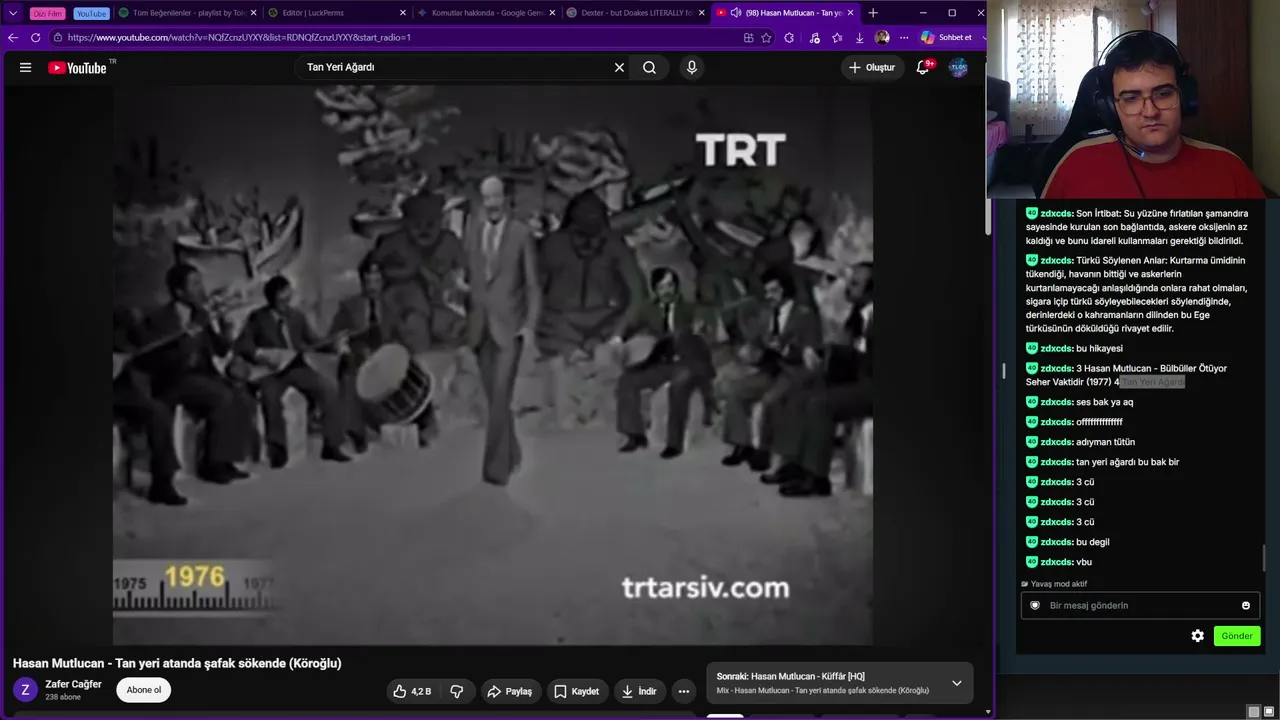
Task: Share the video with Paylaş
Action: point(509,691)
